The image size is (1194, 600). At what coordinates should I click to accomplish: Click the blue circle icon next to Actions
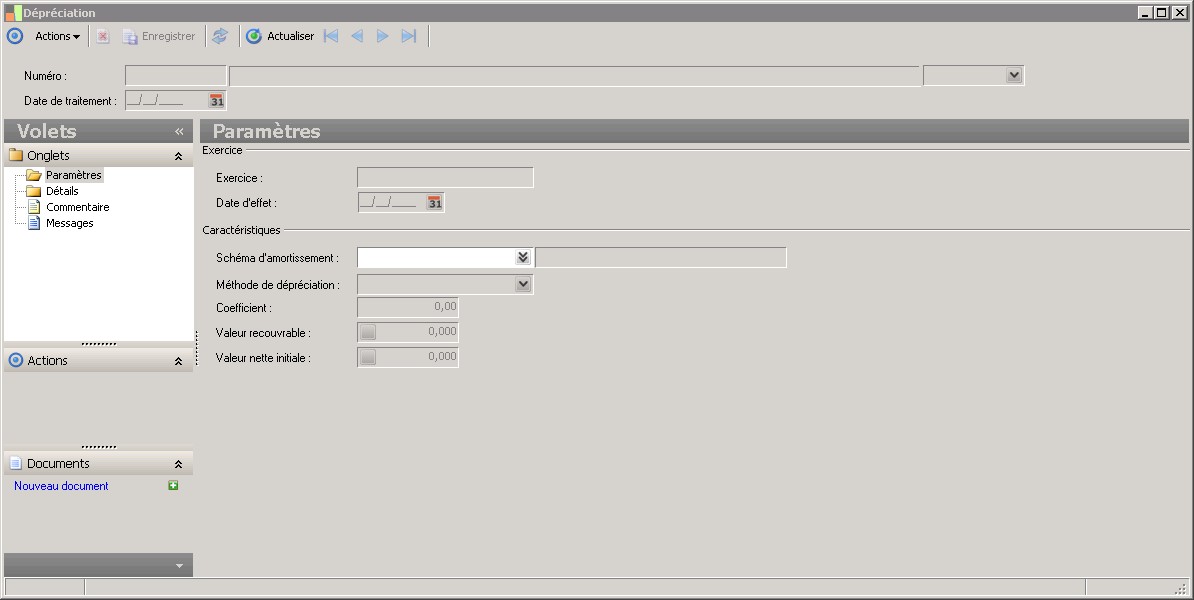[x=15, y=36]
